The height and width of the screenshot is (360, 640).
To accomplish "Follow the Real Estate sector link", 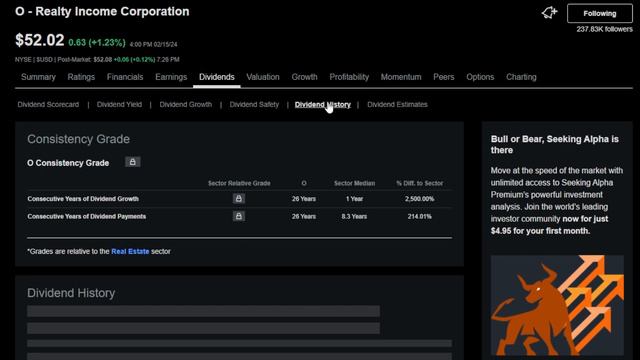I will point(130,251).
